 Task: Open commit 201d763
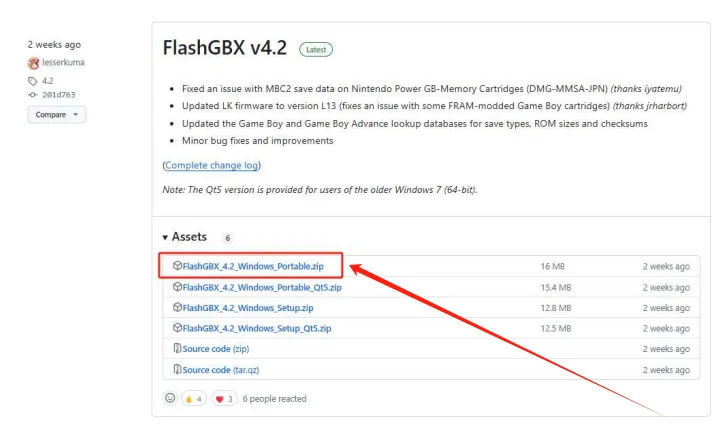click(57, 94)
